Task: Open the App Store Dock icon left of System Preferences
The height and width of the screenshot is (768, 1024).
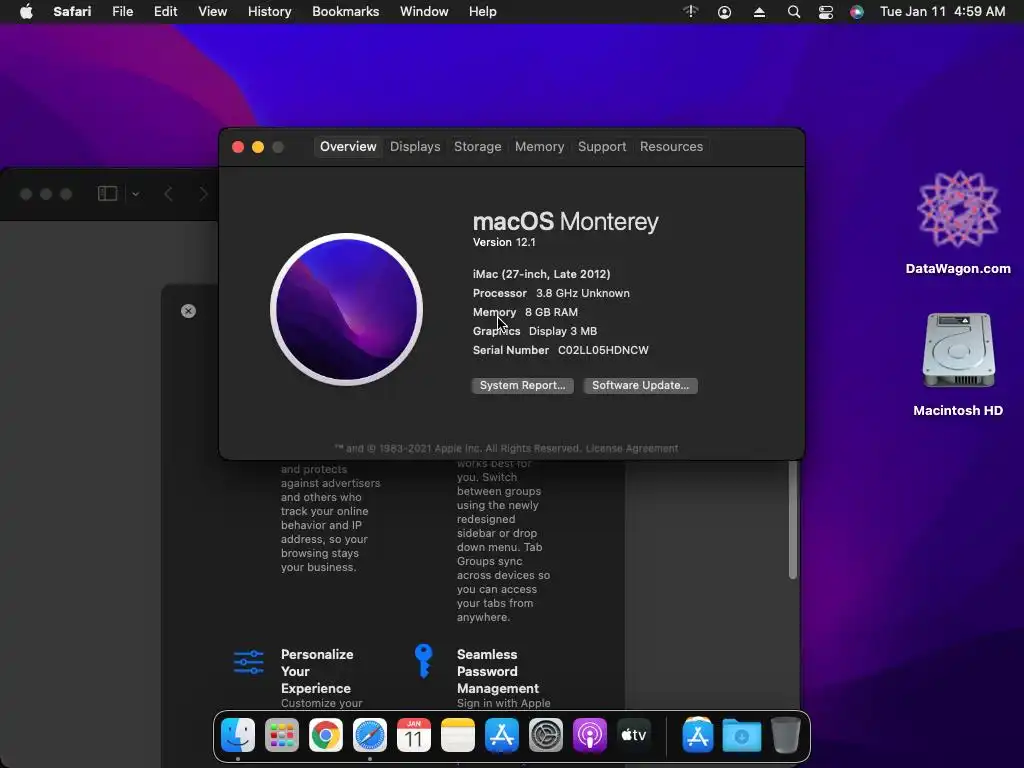Action: point(502,735)
